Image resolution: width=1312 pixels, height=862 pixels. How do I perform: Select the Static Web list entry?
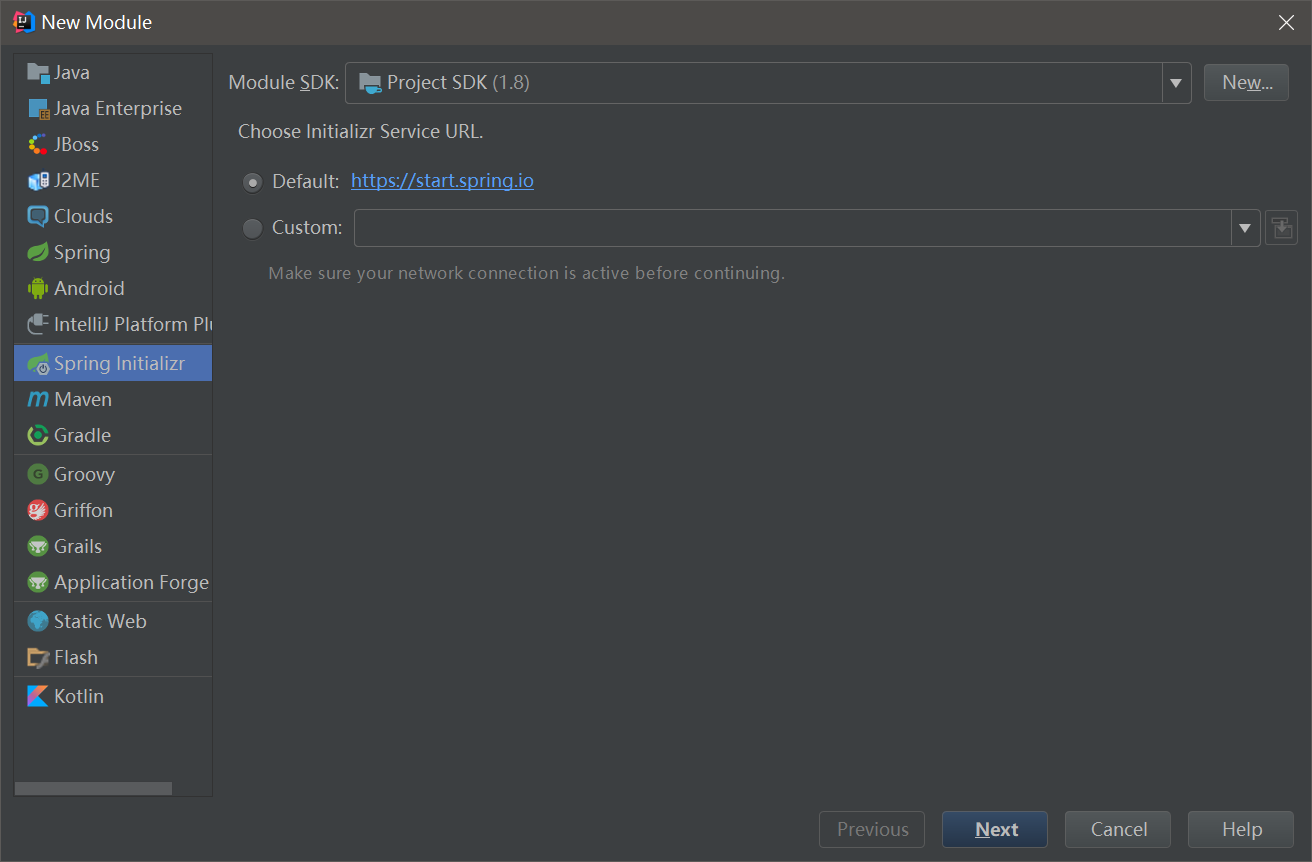click(x=113, y=622)
